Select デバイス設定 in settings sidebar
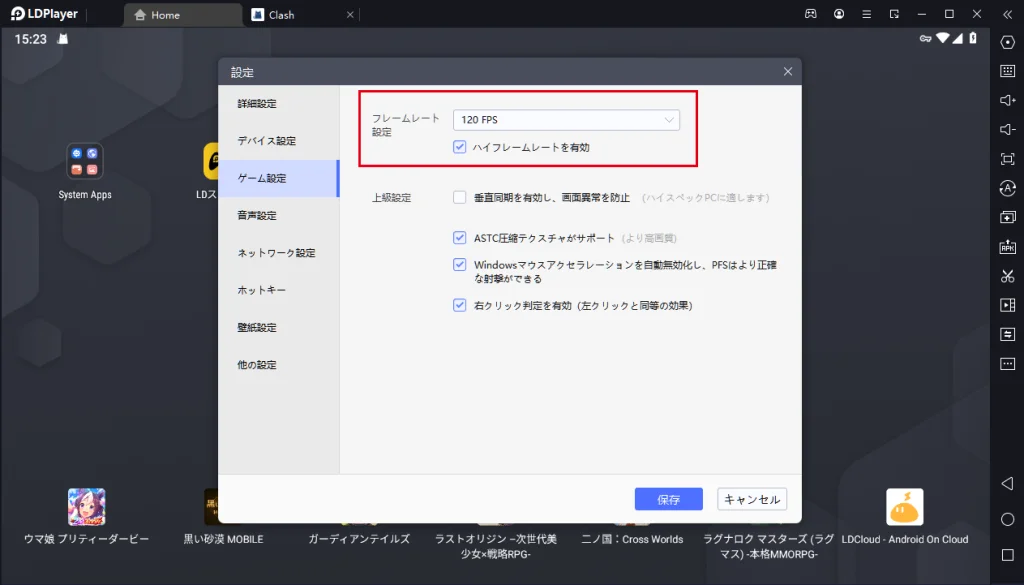 click(279, 141)
